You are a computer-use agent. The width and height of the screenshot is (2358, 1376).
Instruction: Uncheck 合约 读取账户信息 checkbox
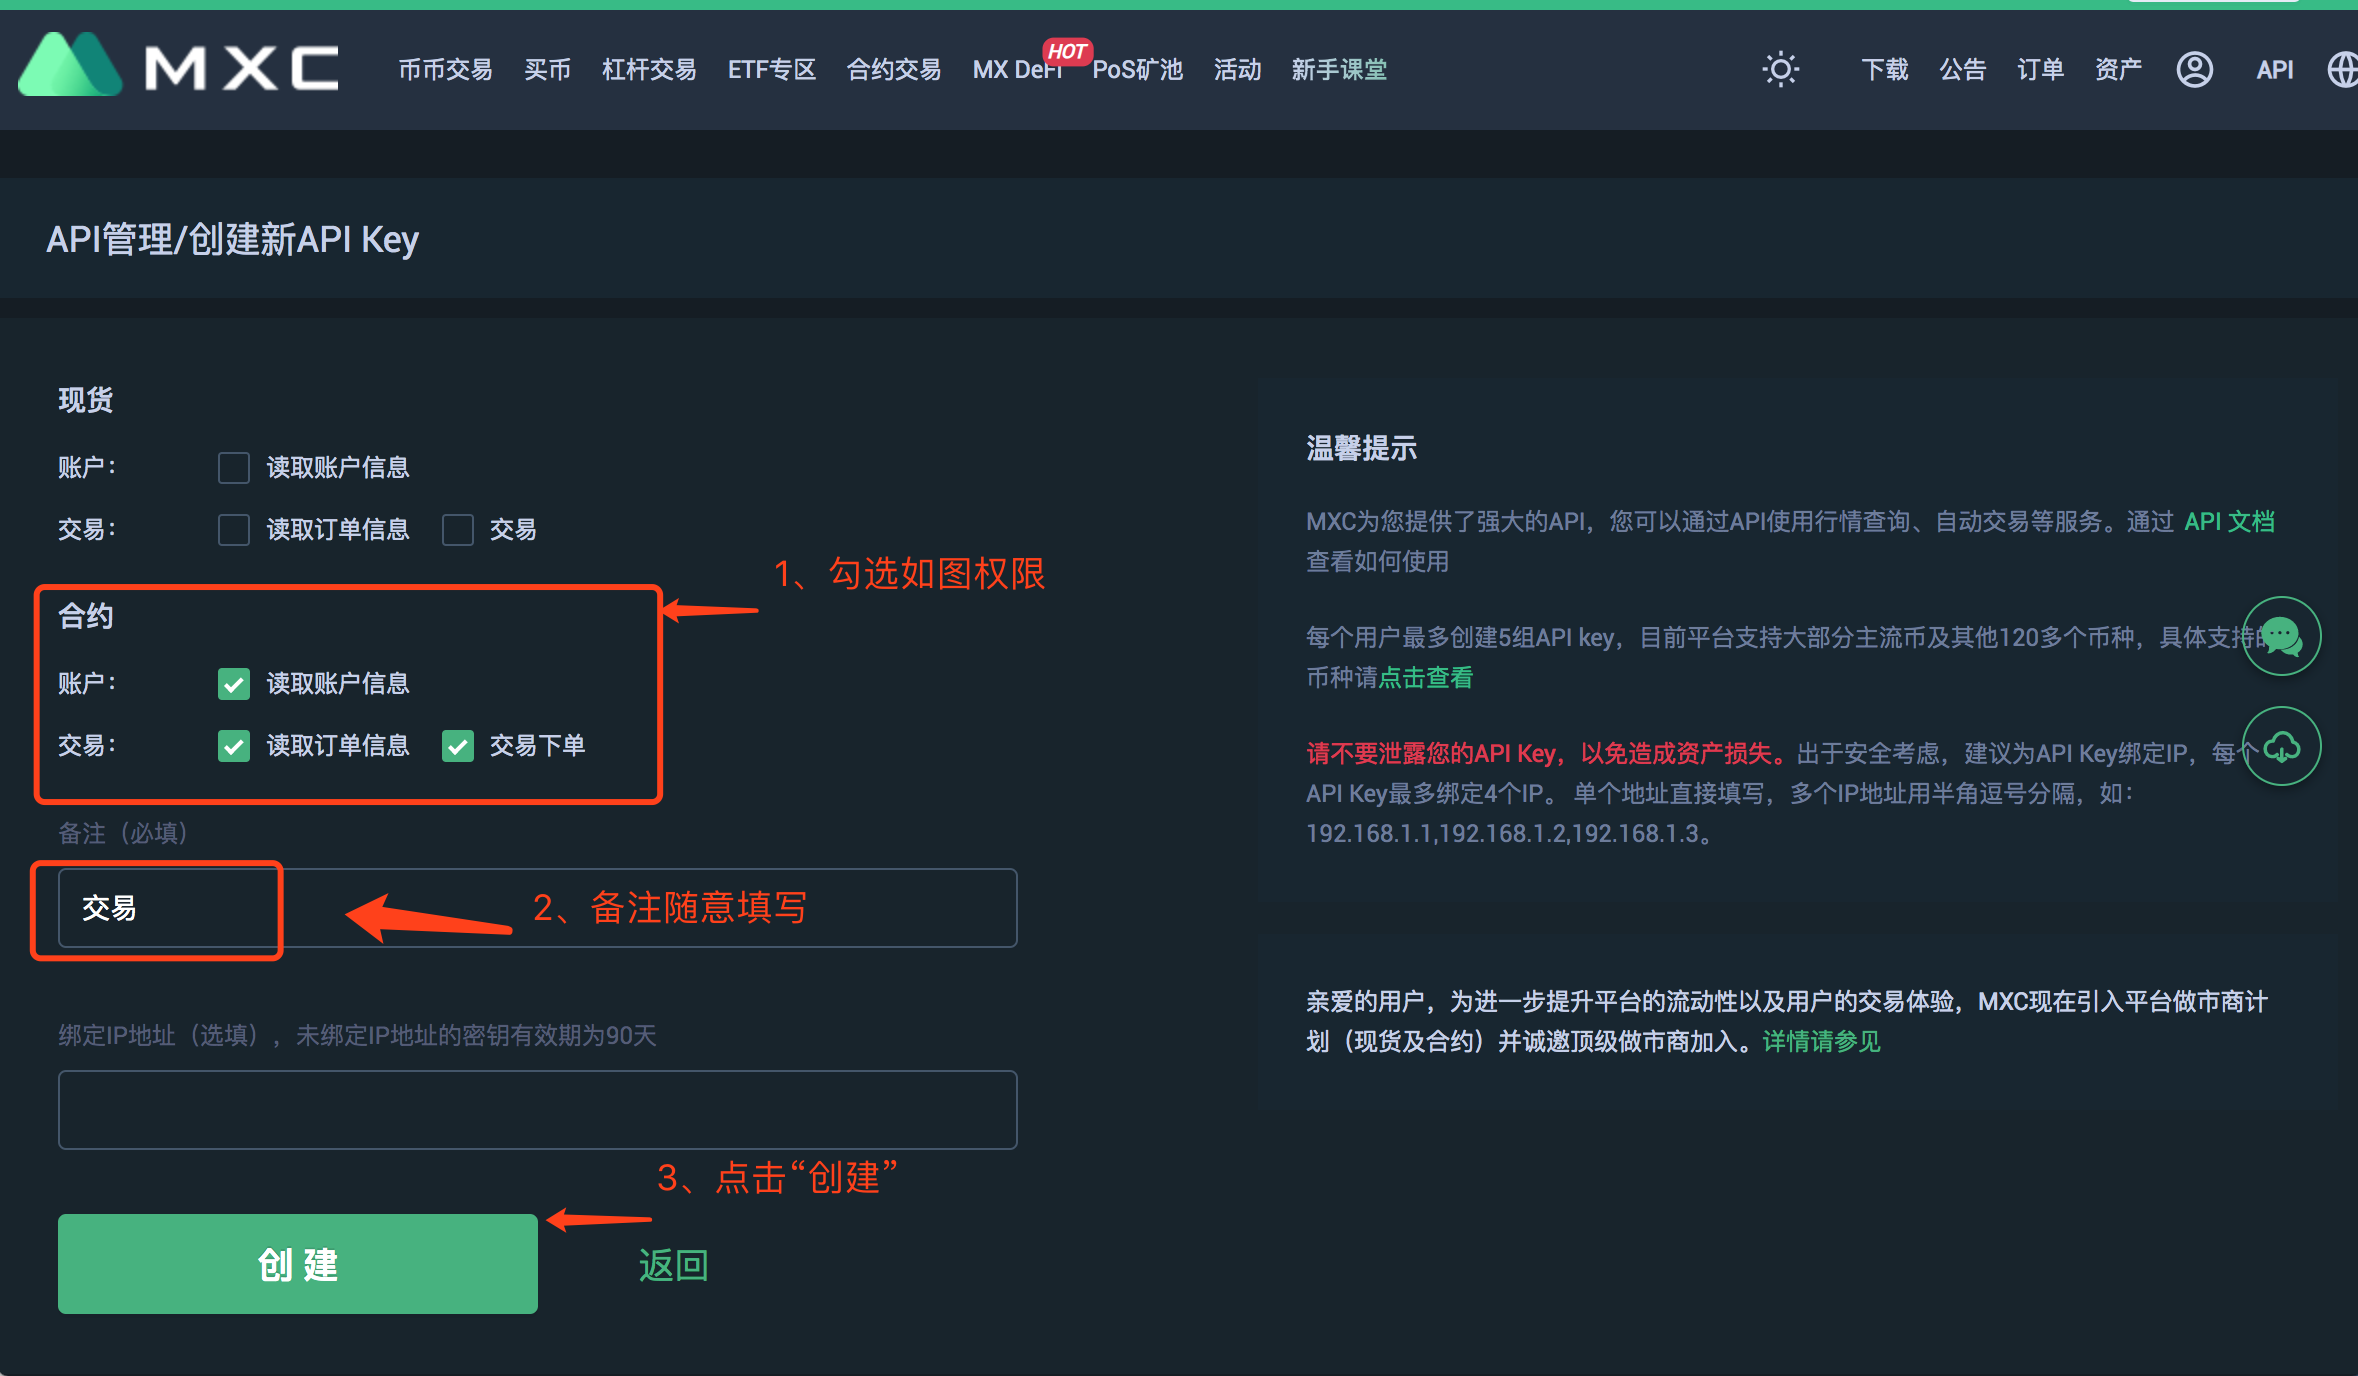click(x=234, y=683)
